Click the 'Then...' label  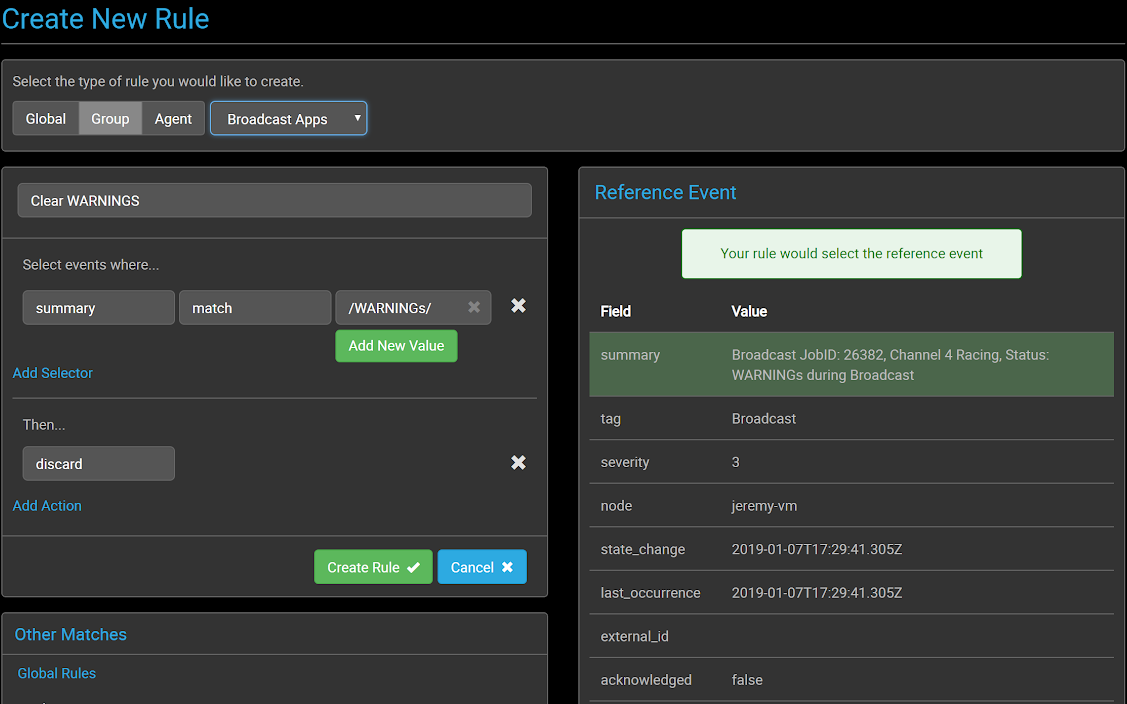click(x=44, y=425)
